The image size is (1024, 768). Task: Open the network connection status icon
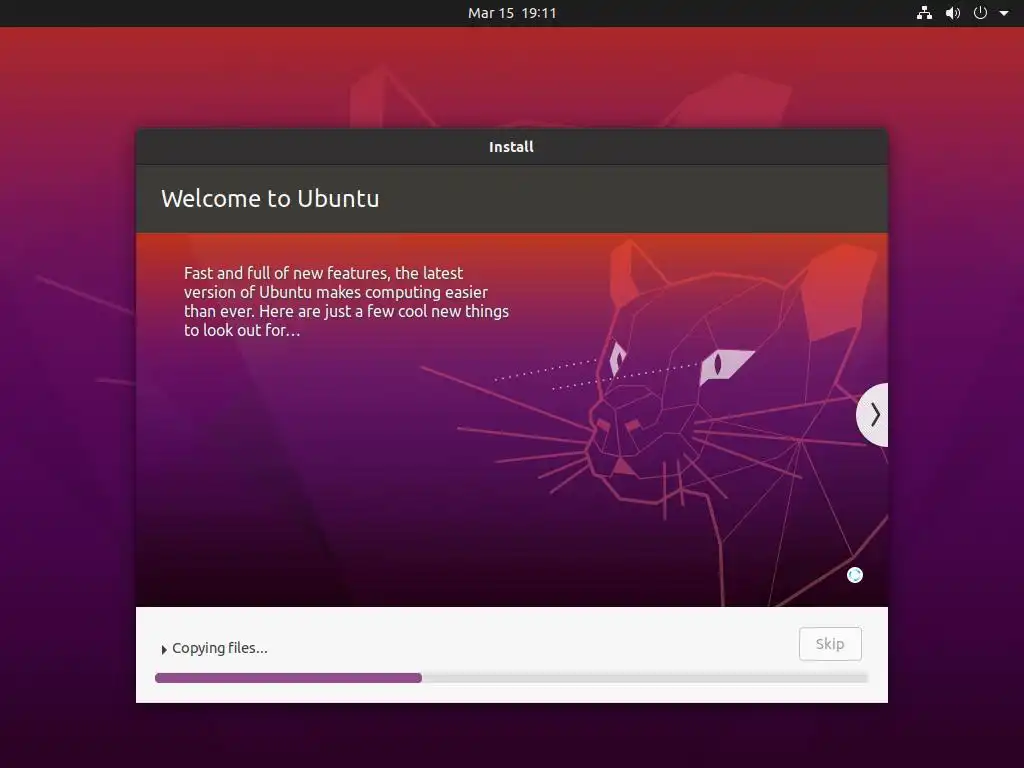point(924,13)
